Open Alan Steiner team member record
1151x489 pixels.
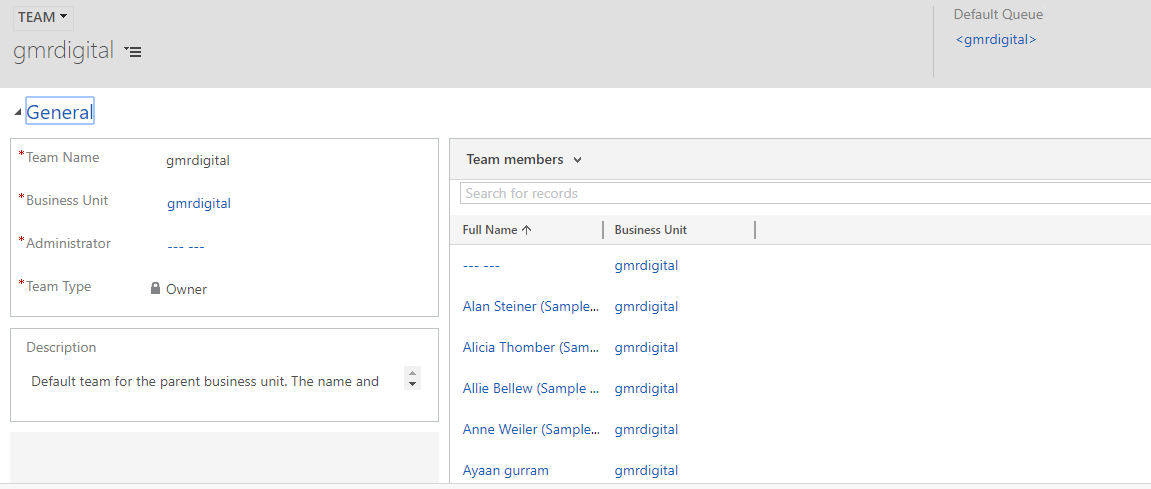pos(530,307)
